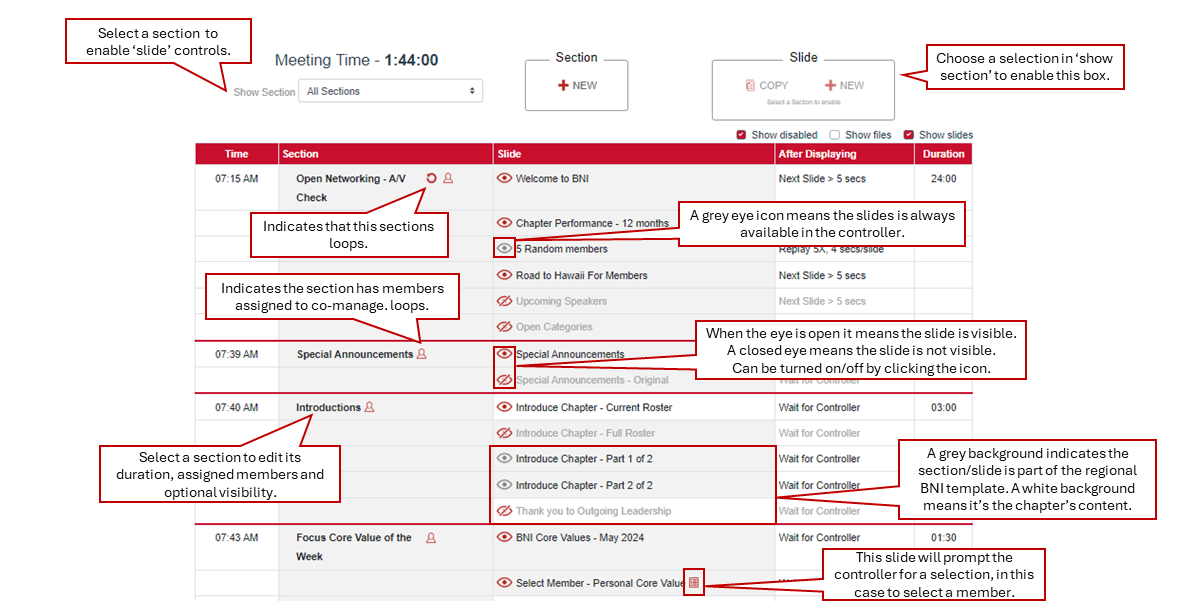Screen dimensions: 1177x612
Task: Click the Section NEW button
Action: 577,86
